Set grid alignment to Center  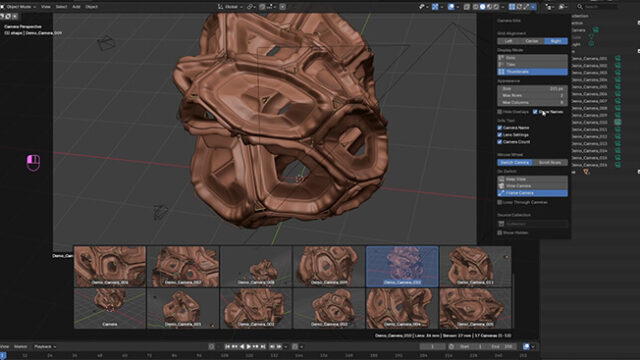point(532,41)
